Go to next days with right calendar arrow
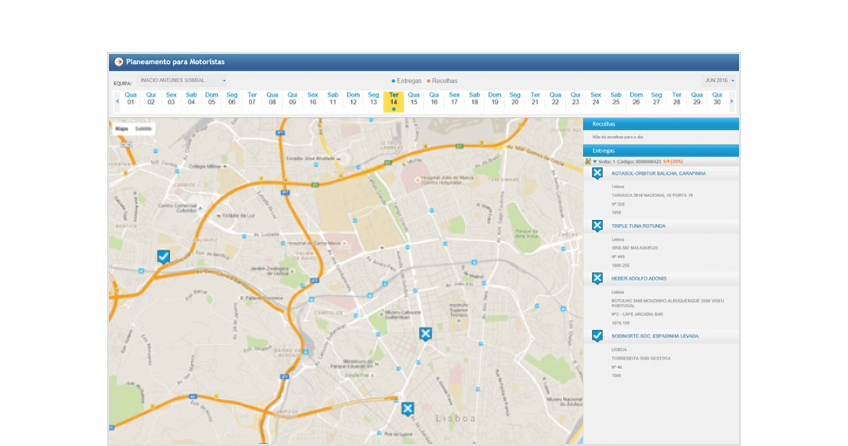The height and width of the screenshot is (446, 848). (x=731, y=100)
